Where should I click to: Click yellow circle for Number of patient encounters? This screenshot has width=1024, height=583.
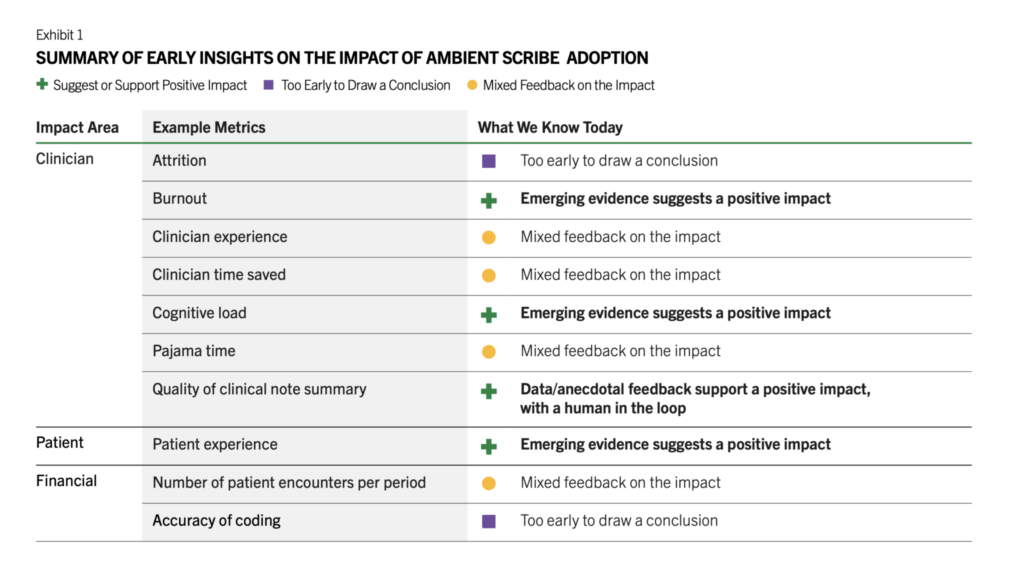click(x=488, y=484)
